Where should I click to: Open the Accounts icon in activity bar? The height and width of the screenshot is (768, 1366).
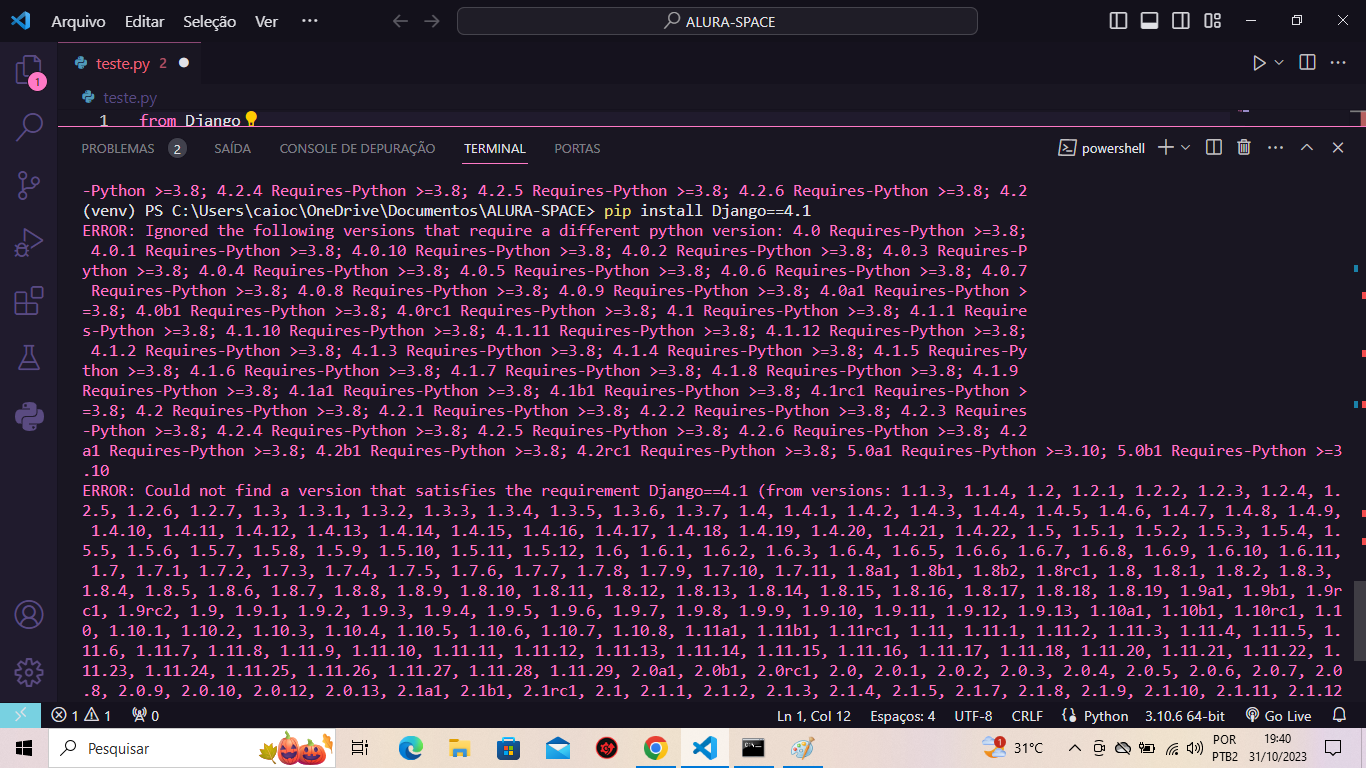coord(29,614)
